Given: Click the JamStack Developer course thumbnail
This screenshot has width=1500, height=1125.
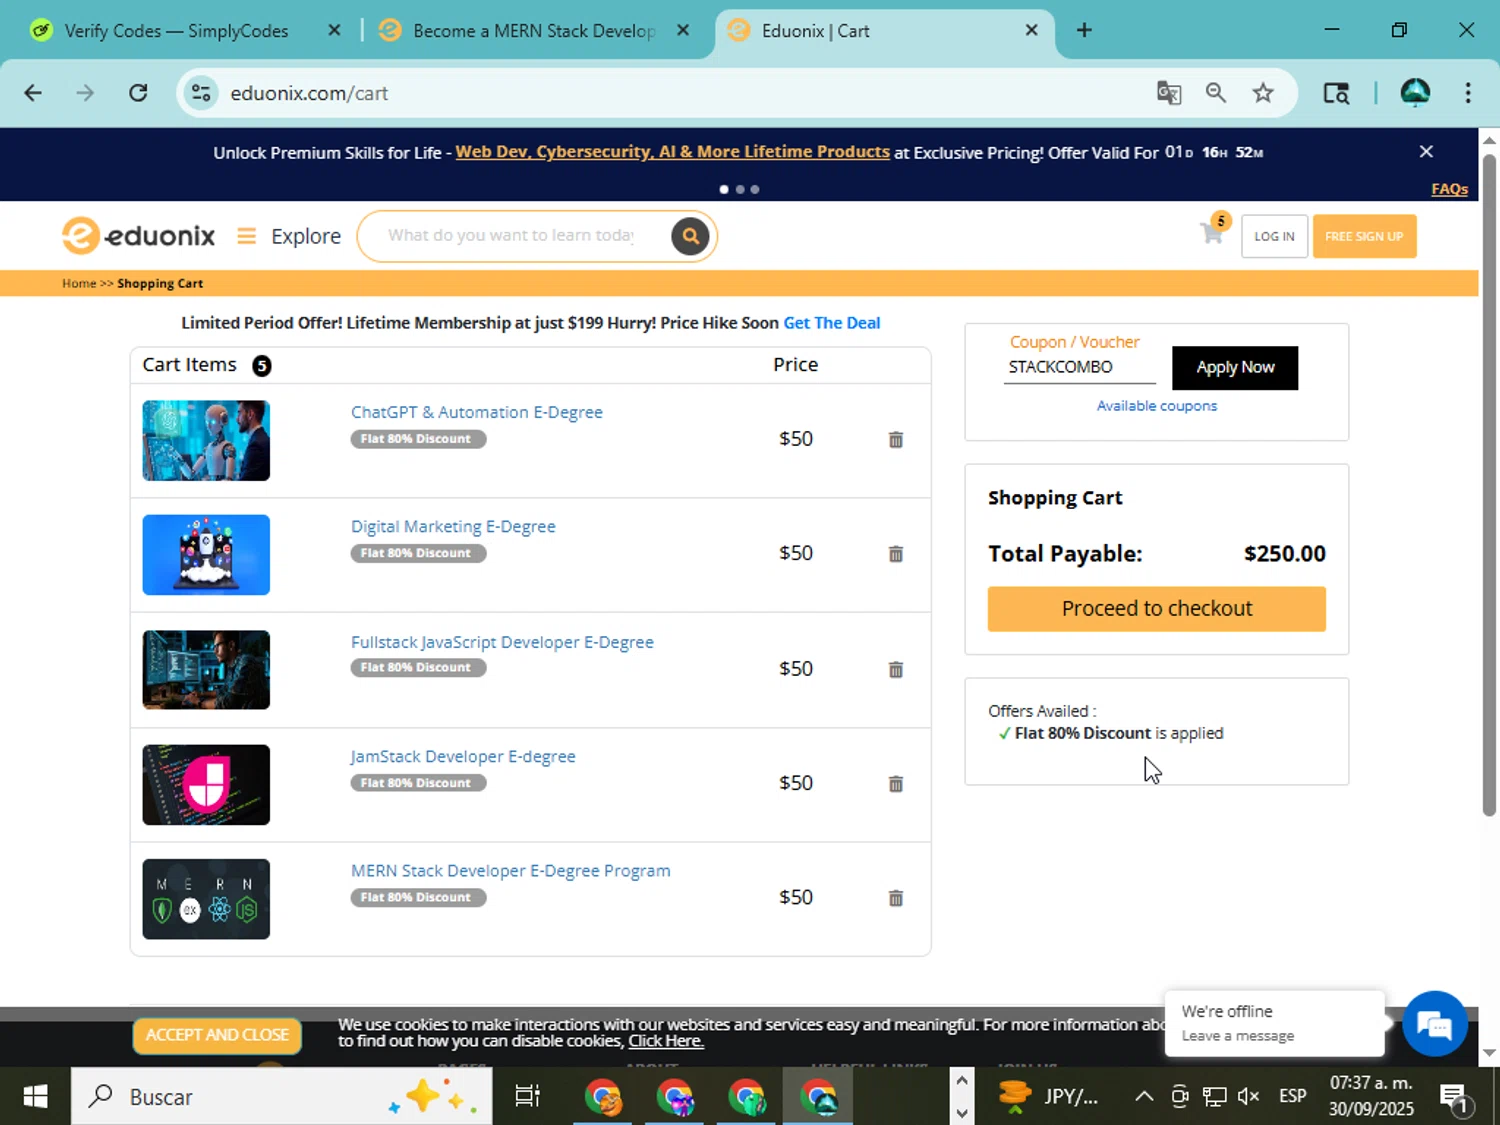Looking at the screenshot, I should point(206,785).
